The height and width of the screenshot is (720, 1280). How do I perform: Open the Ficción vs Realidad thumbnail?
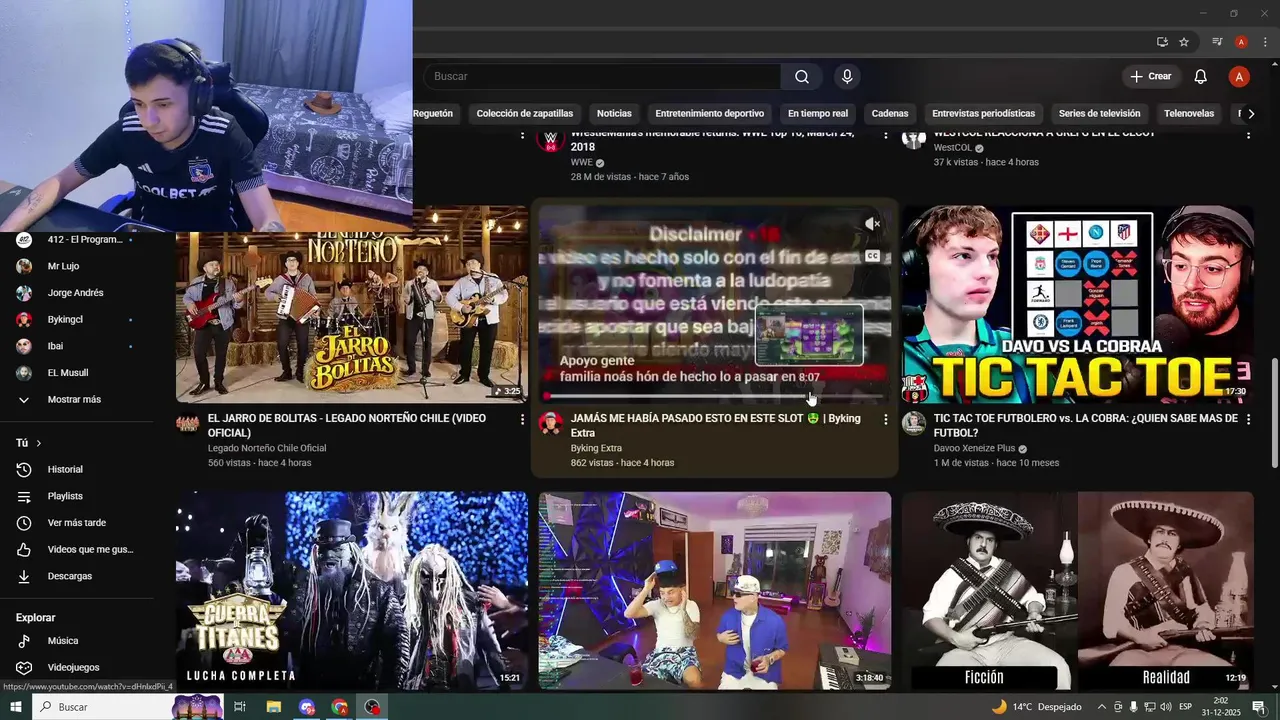[1078, 590]
